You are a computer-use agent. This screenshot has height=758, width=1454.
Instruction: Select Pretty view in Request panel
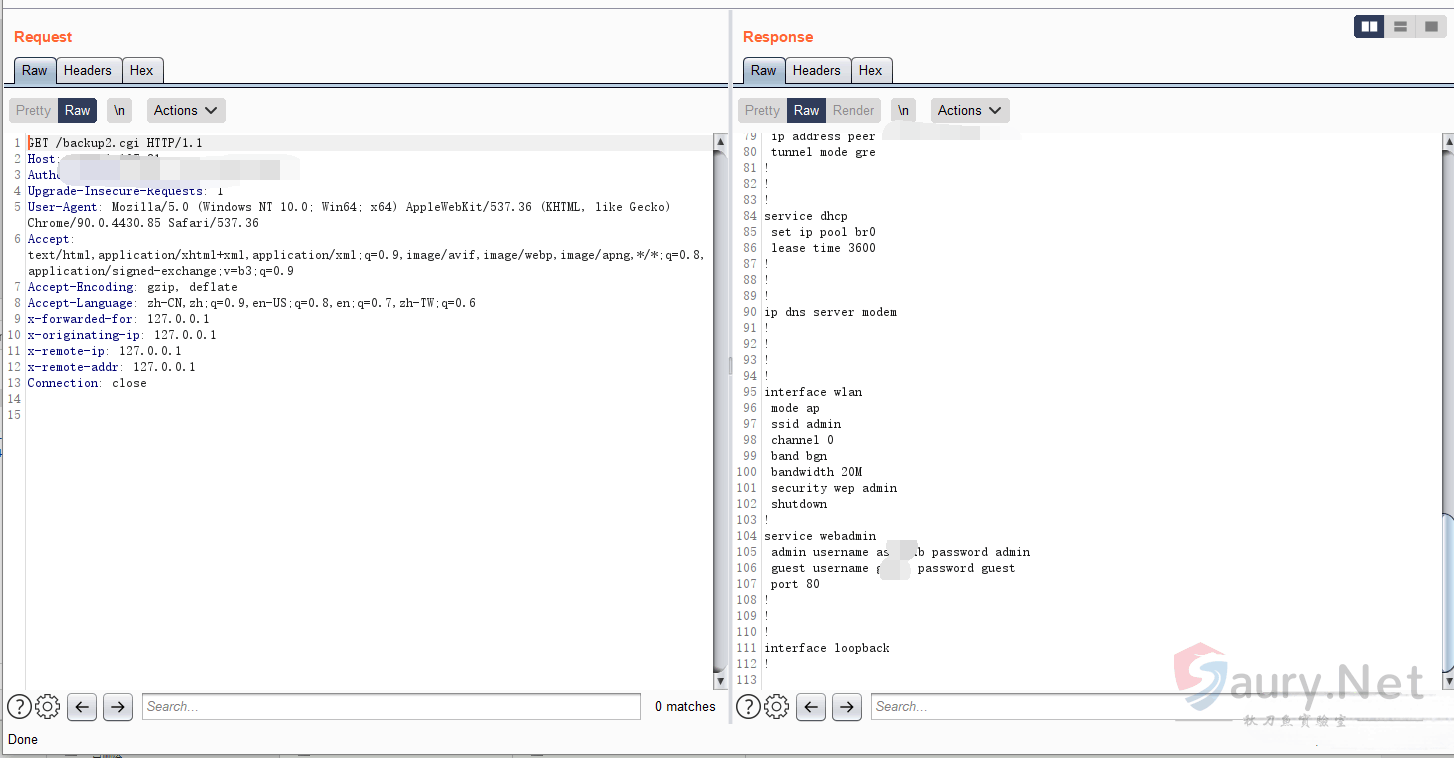[x=33, y=110]
